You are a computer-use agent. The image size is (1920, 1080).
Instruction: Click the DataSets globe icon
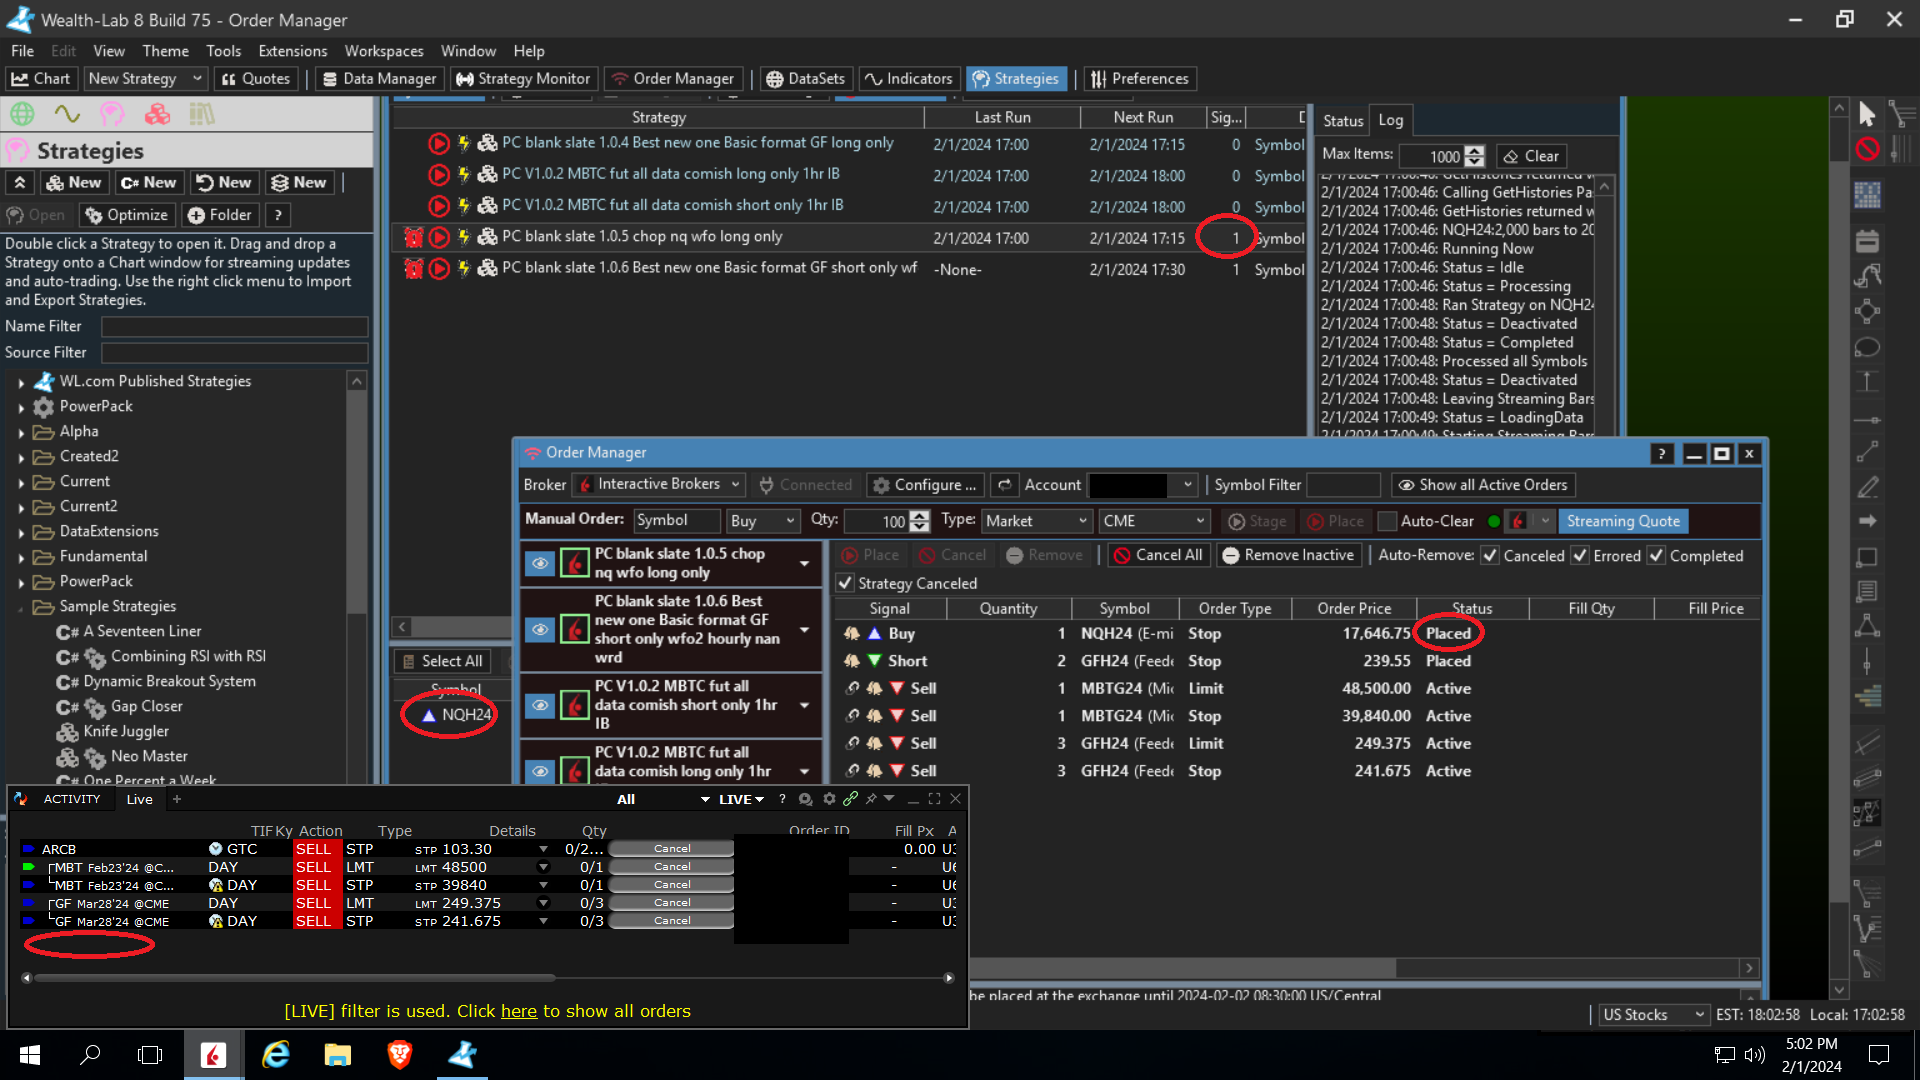tap(774, 79)
